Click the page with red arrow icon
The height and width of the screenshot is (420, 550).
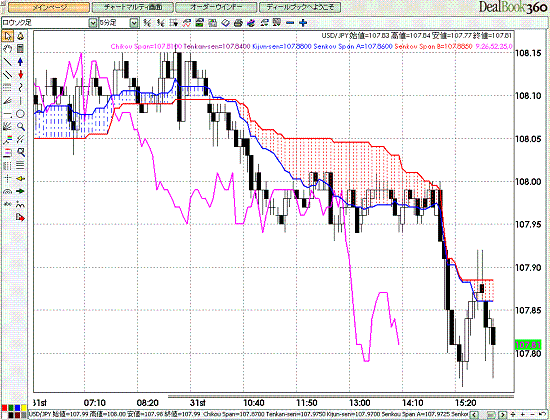tap(20, 218)
